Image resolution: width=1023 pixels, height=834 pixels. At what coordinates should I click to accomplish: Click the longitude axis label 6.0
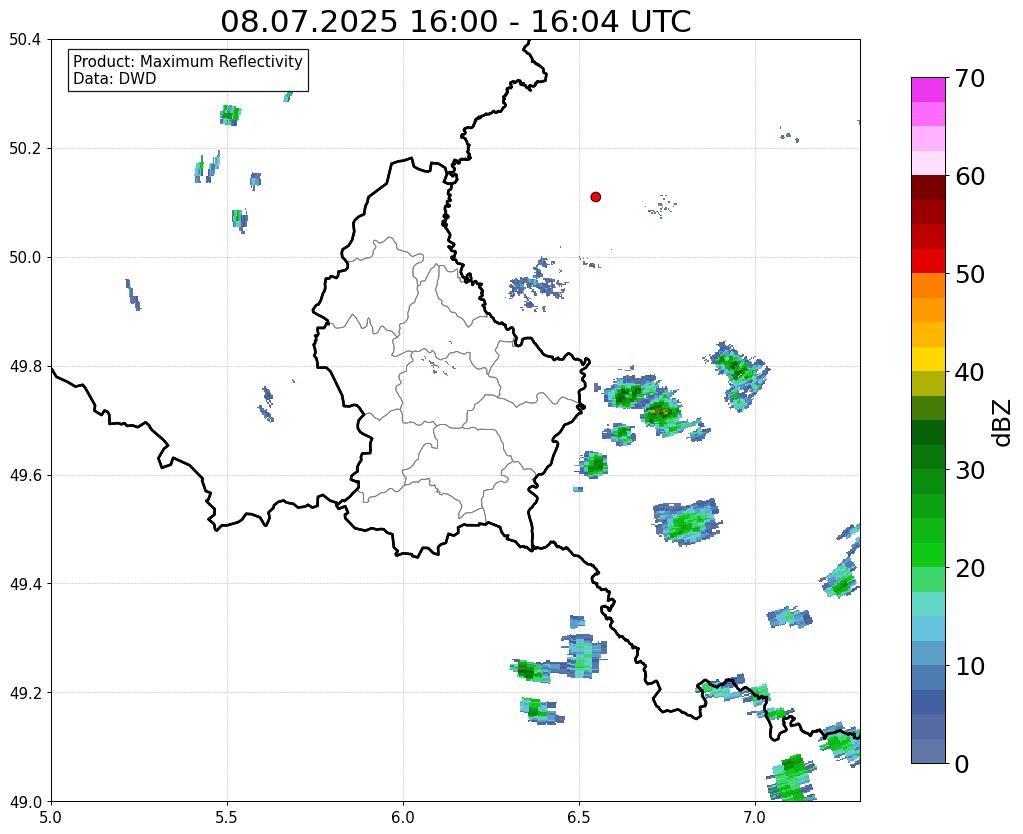[403, 818]
